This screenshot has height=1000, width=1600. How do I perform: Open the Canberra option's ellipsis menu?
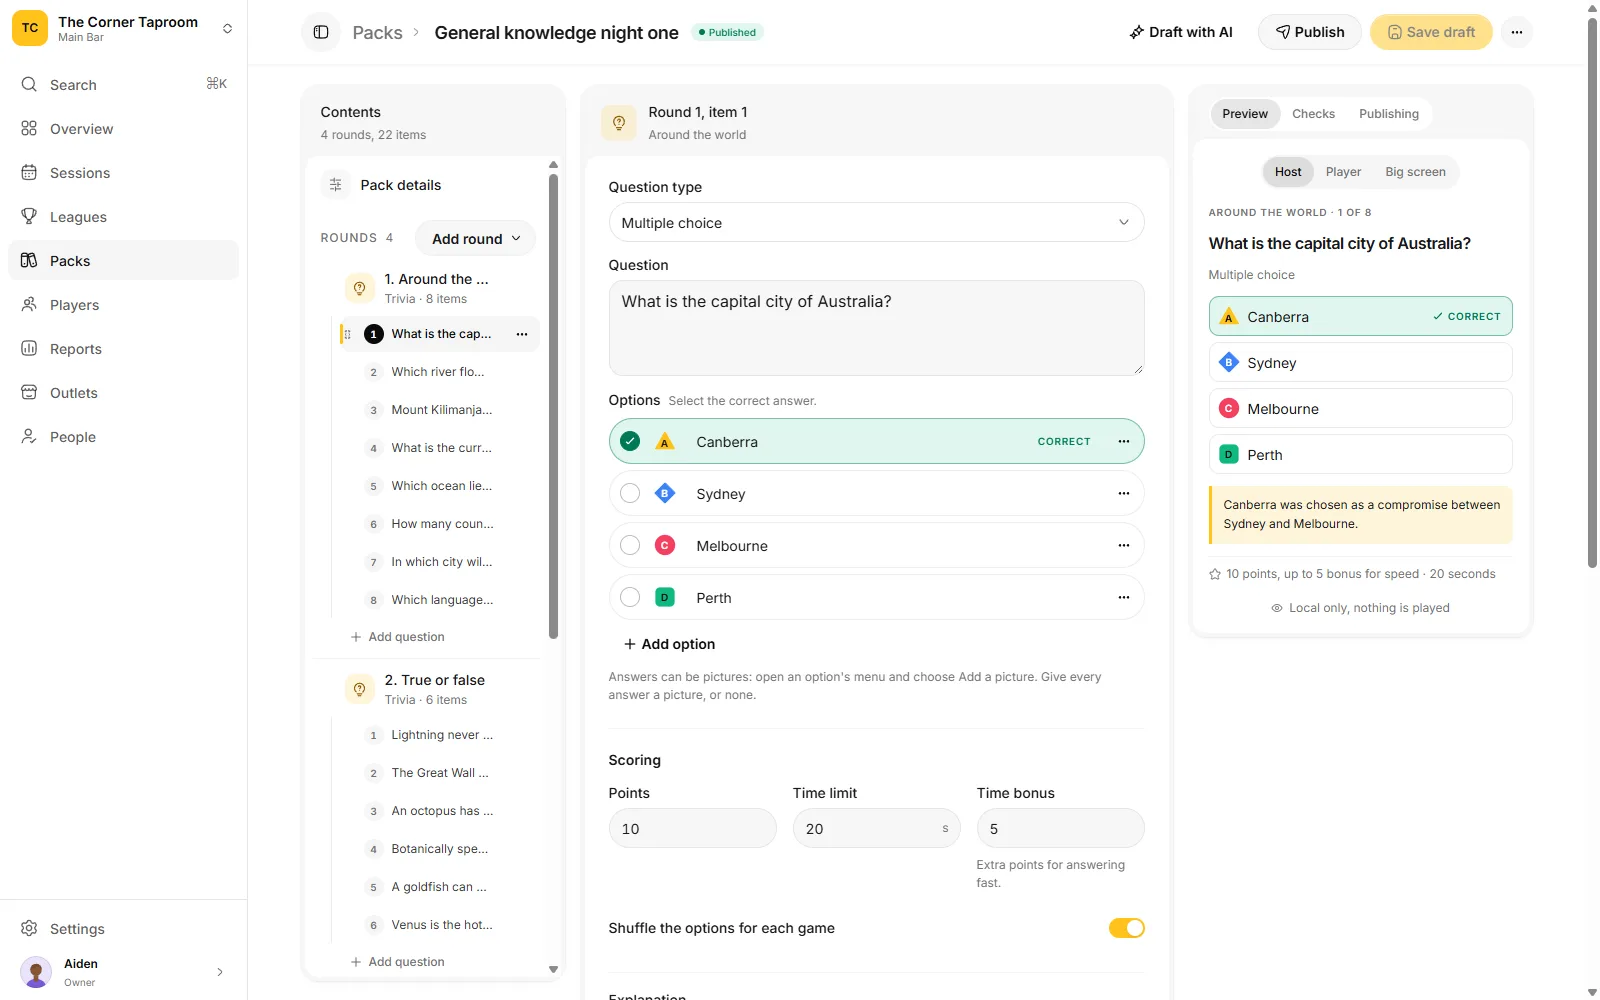[1124, 441]
